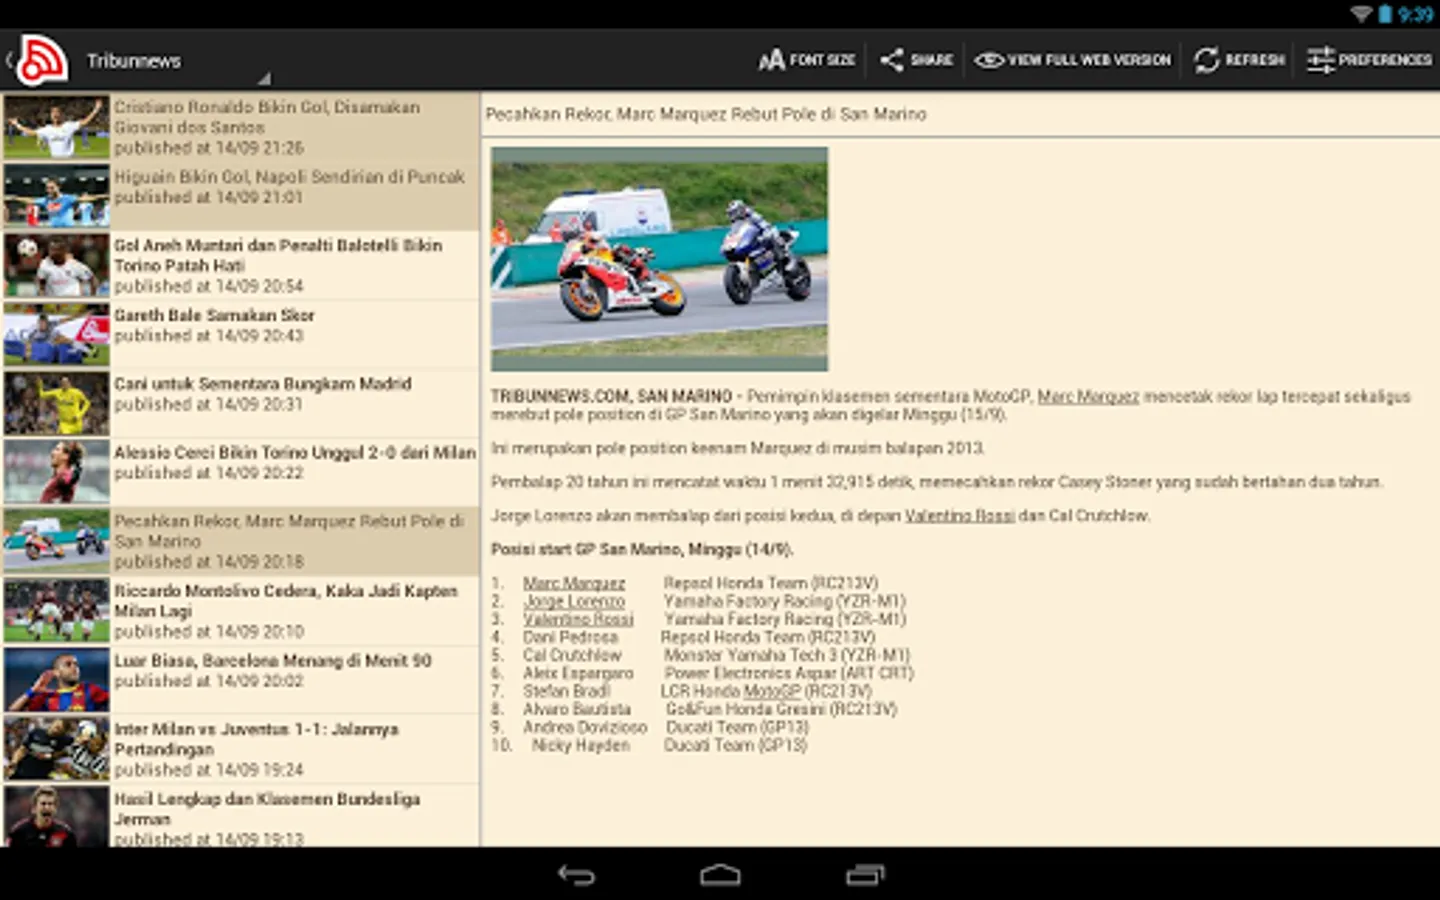
Task: Click Marc Marquez link in grid list
Action: click(x=574, y=583)
